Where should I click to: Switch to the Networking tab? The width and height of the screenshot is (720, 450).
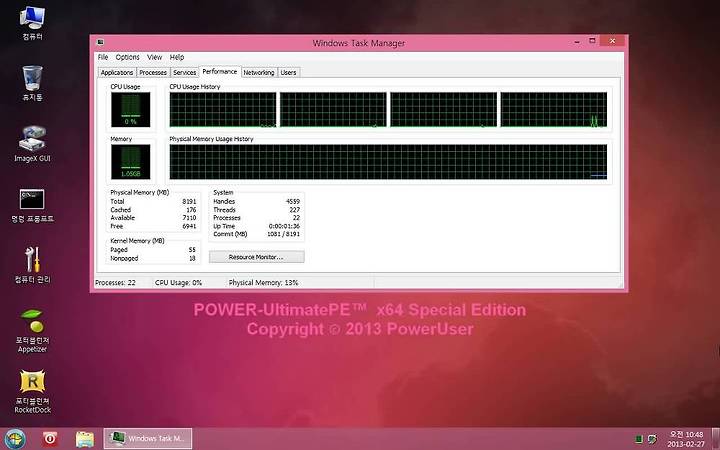[x=259, y=73]
